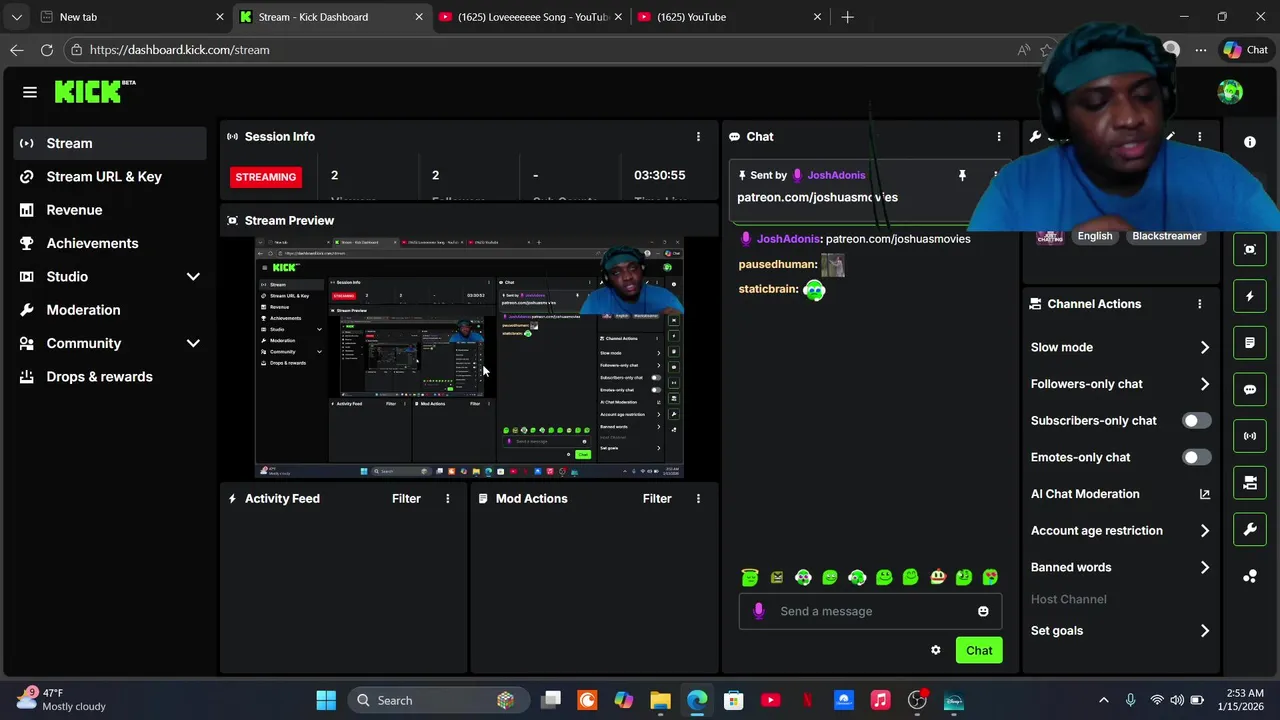This screenshot has height=720, width=1280.
Task: Open Followers-only chat settings
Action: pyautogui.click(x=1120, y=384)
